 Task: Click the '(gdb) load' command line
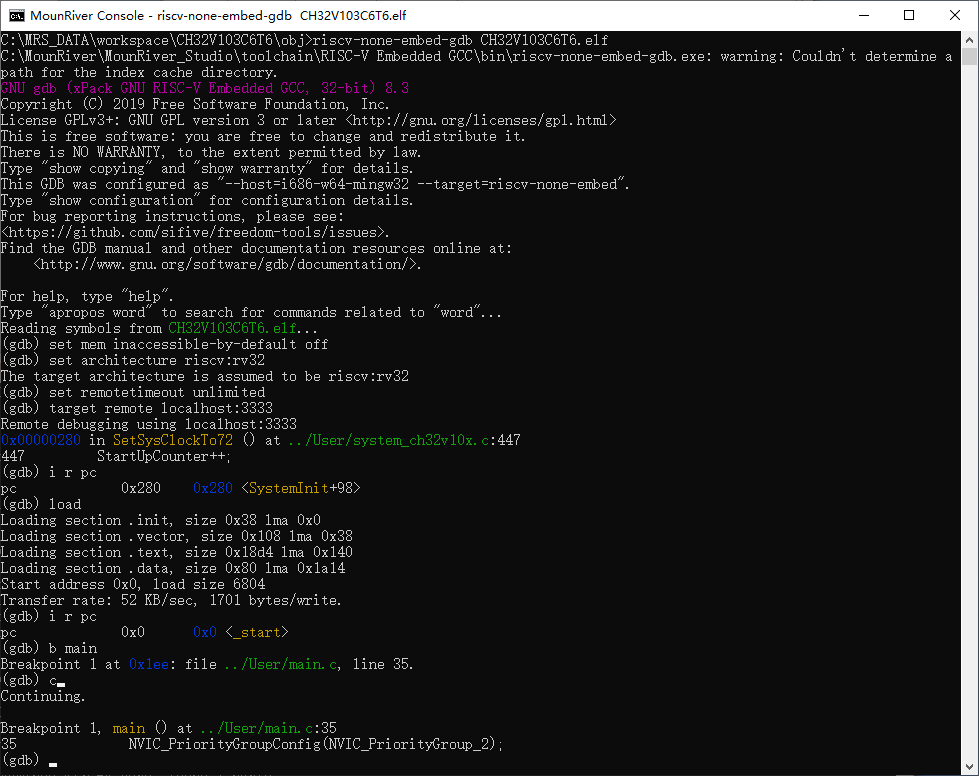[41, 504]
